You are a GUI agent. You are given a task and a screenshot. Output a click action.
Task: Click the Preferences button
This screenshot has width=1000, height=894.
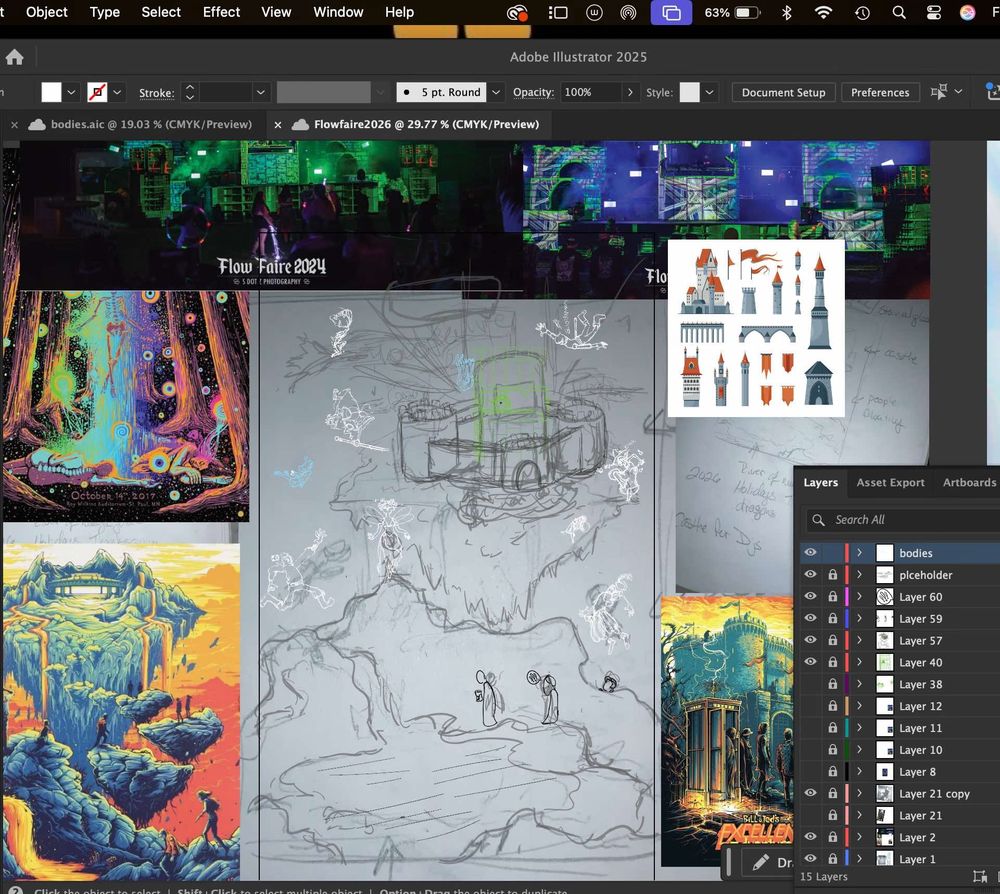click(879, 92)
